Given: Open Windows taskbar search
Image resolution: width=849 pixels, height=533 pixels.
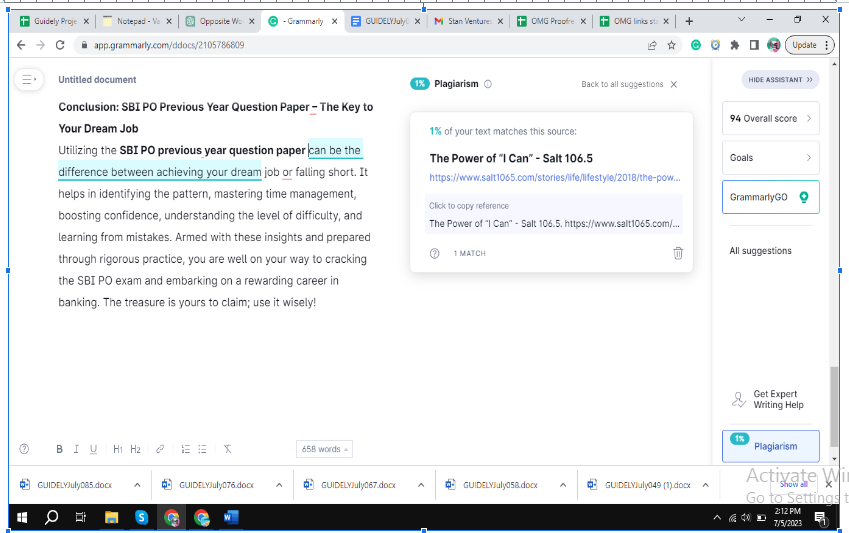Looking at the screenshot, I should point(51,518).
